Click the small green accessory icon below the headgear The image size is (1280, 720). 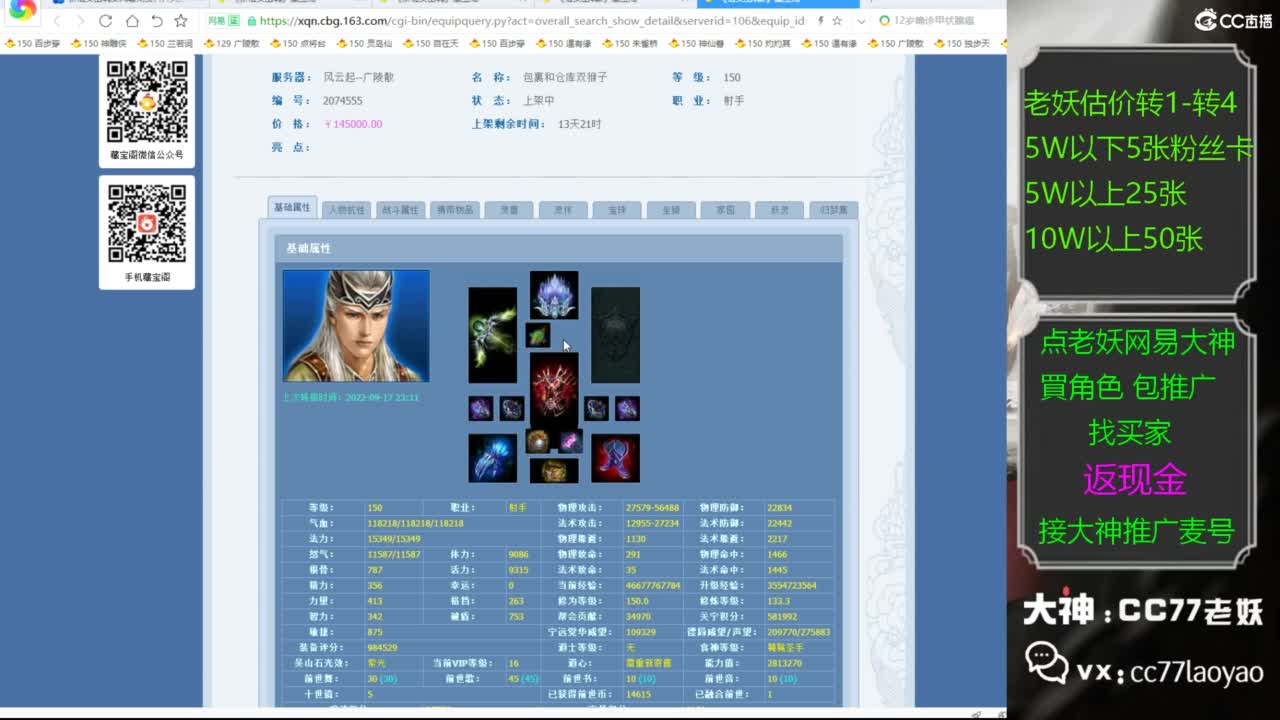(538, 335)
